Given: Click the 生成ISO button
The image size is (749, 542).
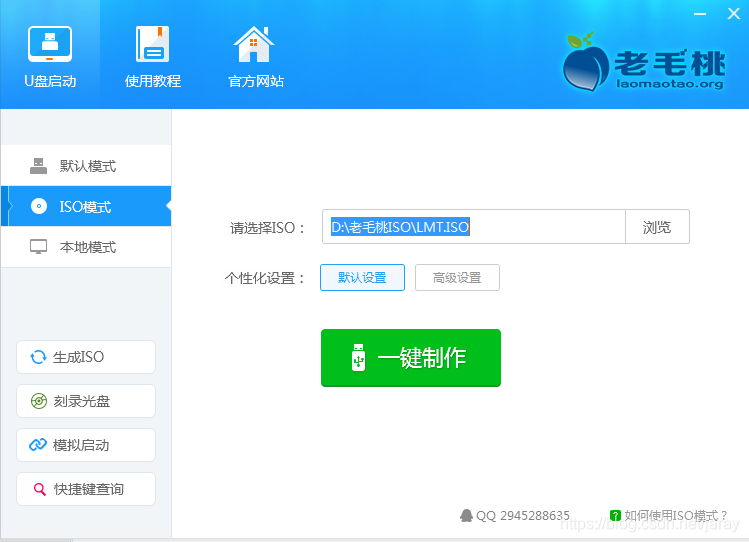Looking at the screenshot, I should pos(86,357).
